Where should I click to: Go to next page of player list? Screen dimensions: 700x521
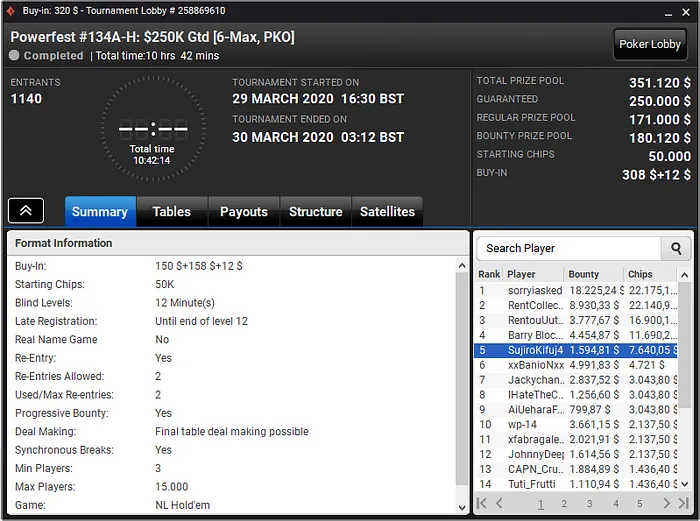tap(667, 503)
